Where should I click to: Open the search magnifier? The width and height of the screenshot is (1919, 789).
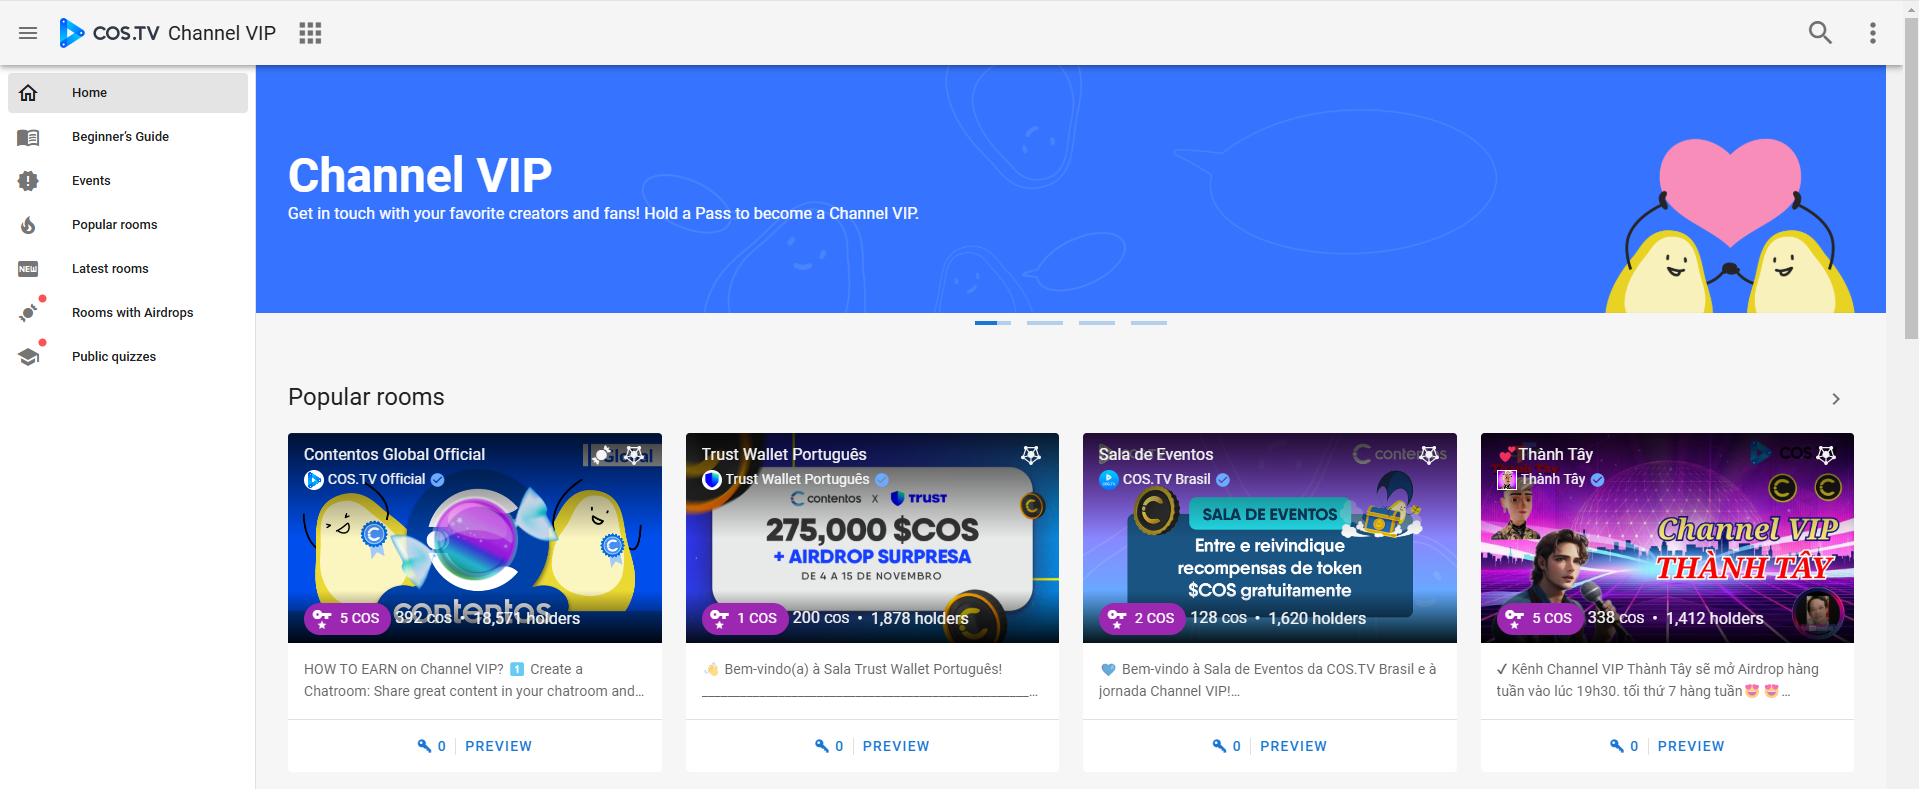[x=1820, y=33]
